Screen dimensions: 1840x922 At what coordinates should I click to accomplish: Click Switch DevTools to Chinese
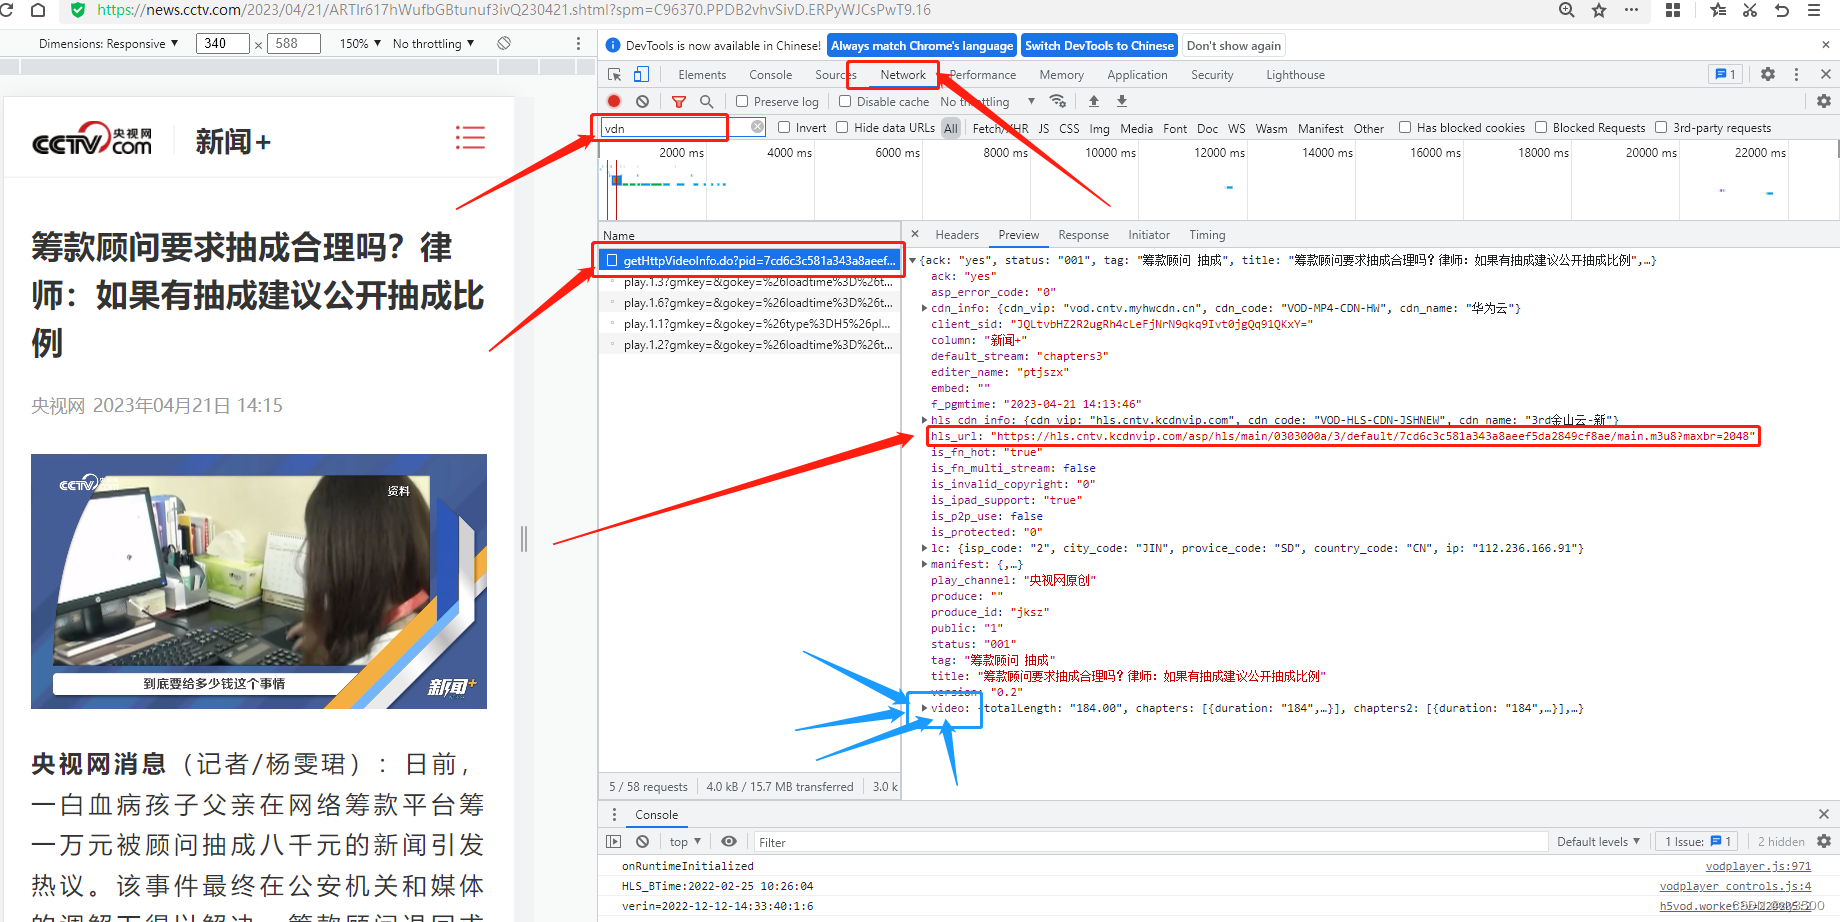pos(1099,46)
